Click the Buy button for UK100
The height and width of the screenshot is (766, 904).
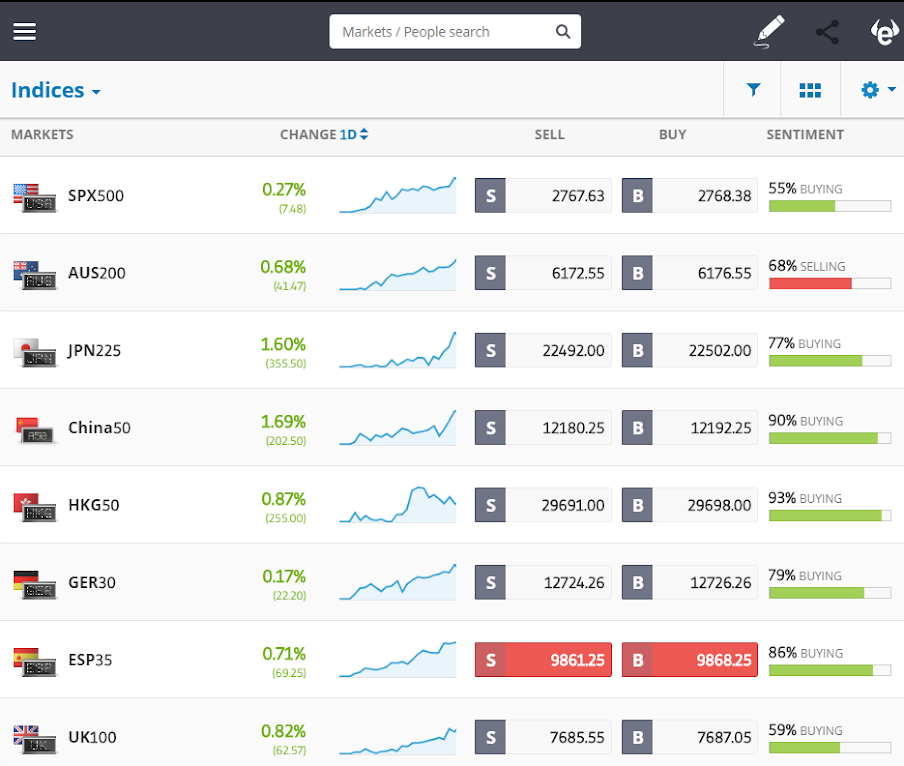tap(690, 737)
